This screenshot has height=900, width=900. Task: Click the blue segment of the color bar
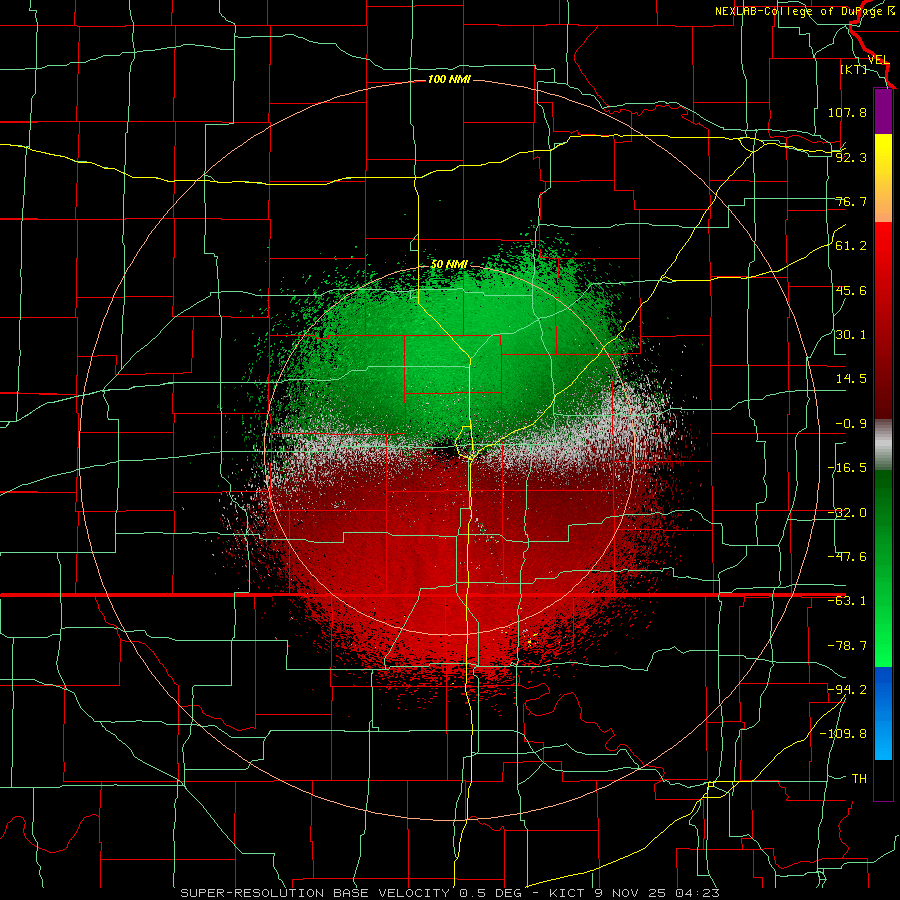[x=883, y=713]
